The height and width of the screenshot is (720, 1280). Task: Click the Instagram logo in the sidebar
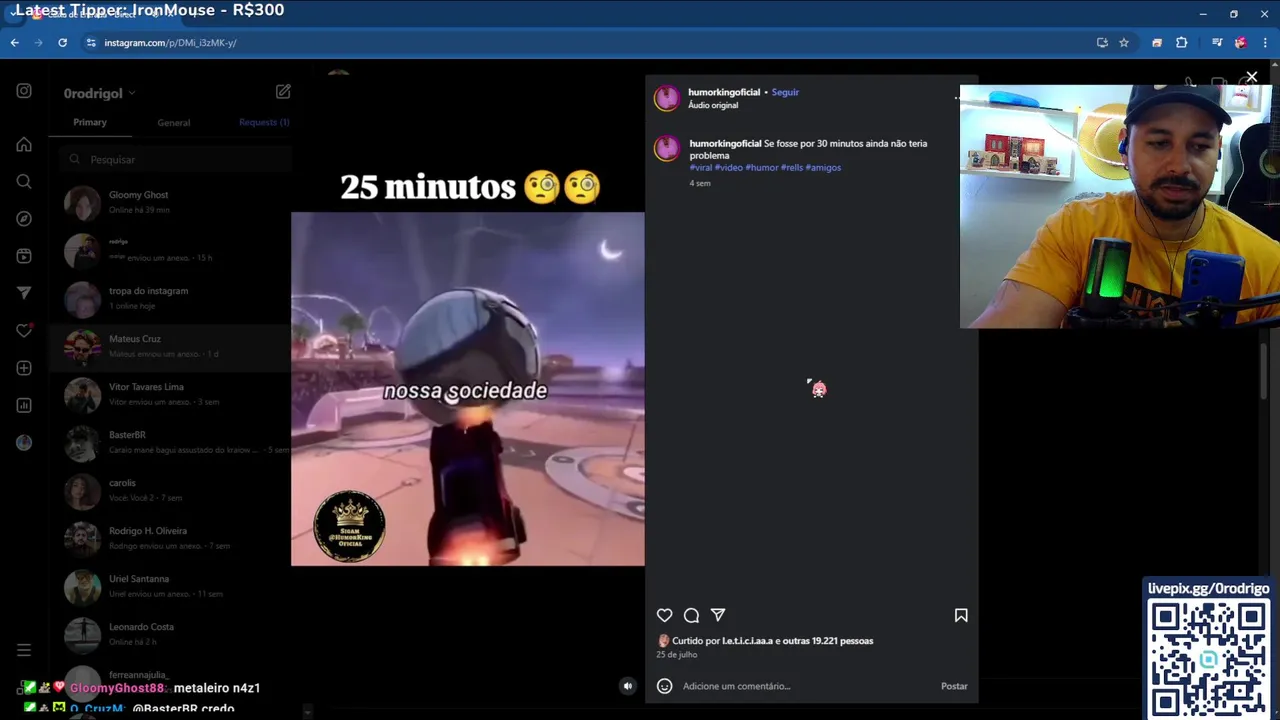pyautogui.click(x=24, y=91)
